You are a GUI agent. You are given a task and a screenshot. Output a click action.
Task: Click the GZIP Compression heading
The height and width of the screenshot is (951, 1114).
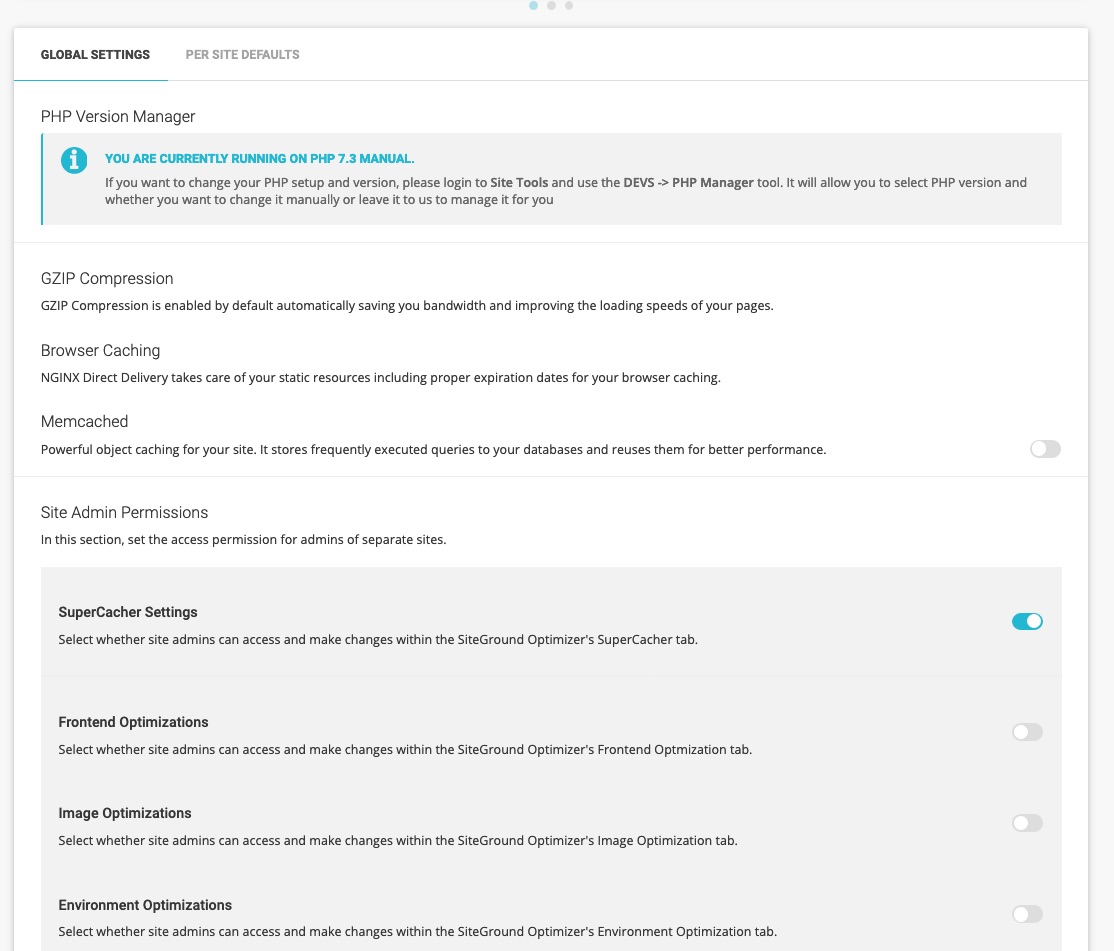coord(107,278)
